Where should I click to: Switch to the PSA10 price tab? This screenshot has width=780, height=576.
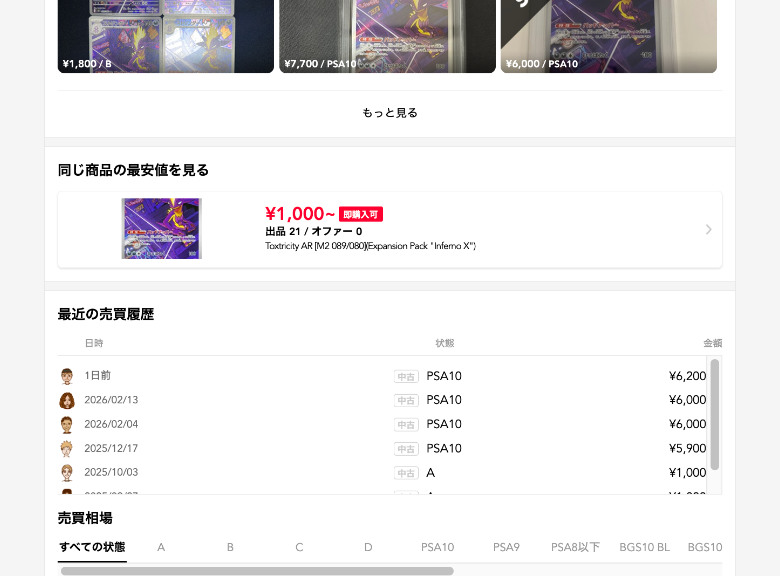click(x=437, y=547)
